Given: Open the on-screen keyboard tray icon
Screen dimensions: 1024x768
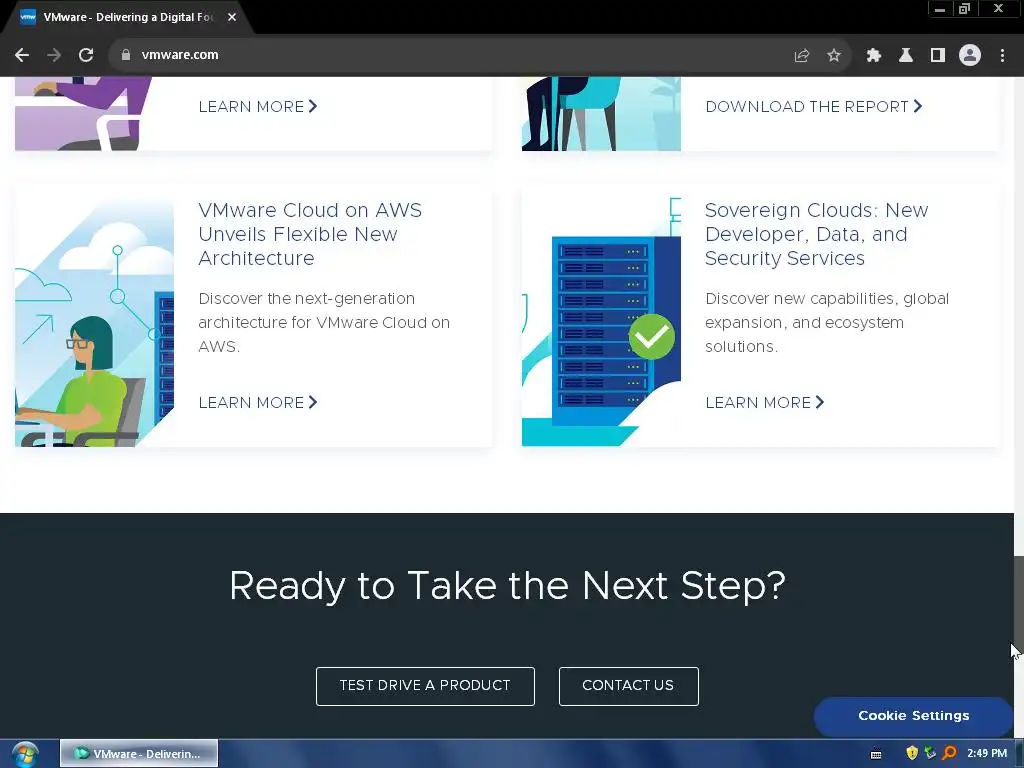Looking at the screenshot, I should click(876, 754).
